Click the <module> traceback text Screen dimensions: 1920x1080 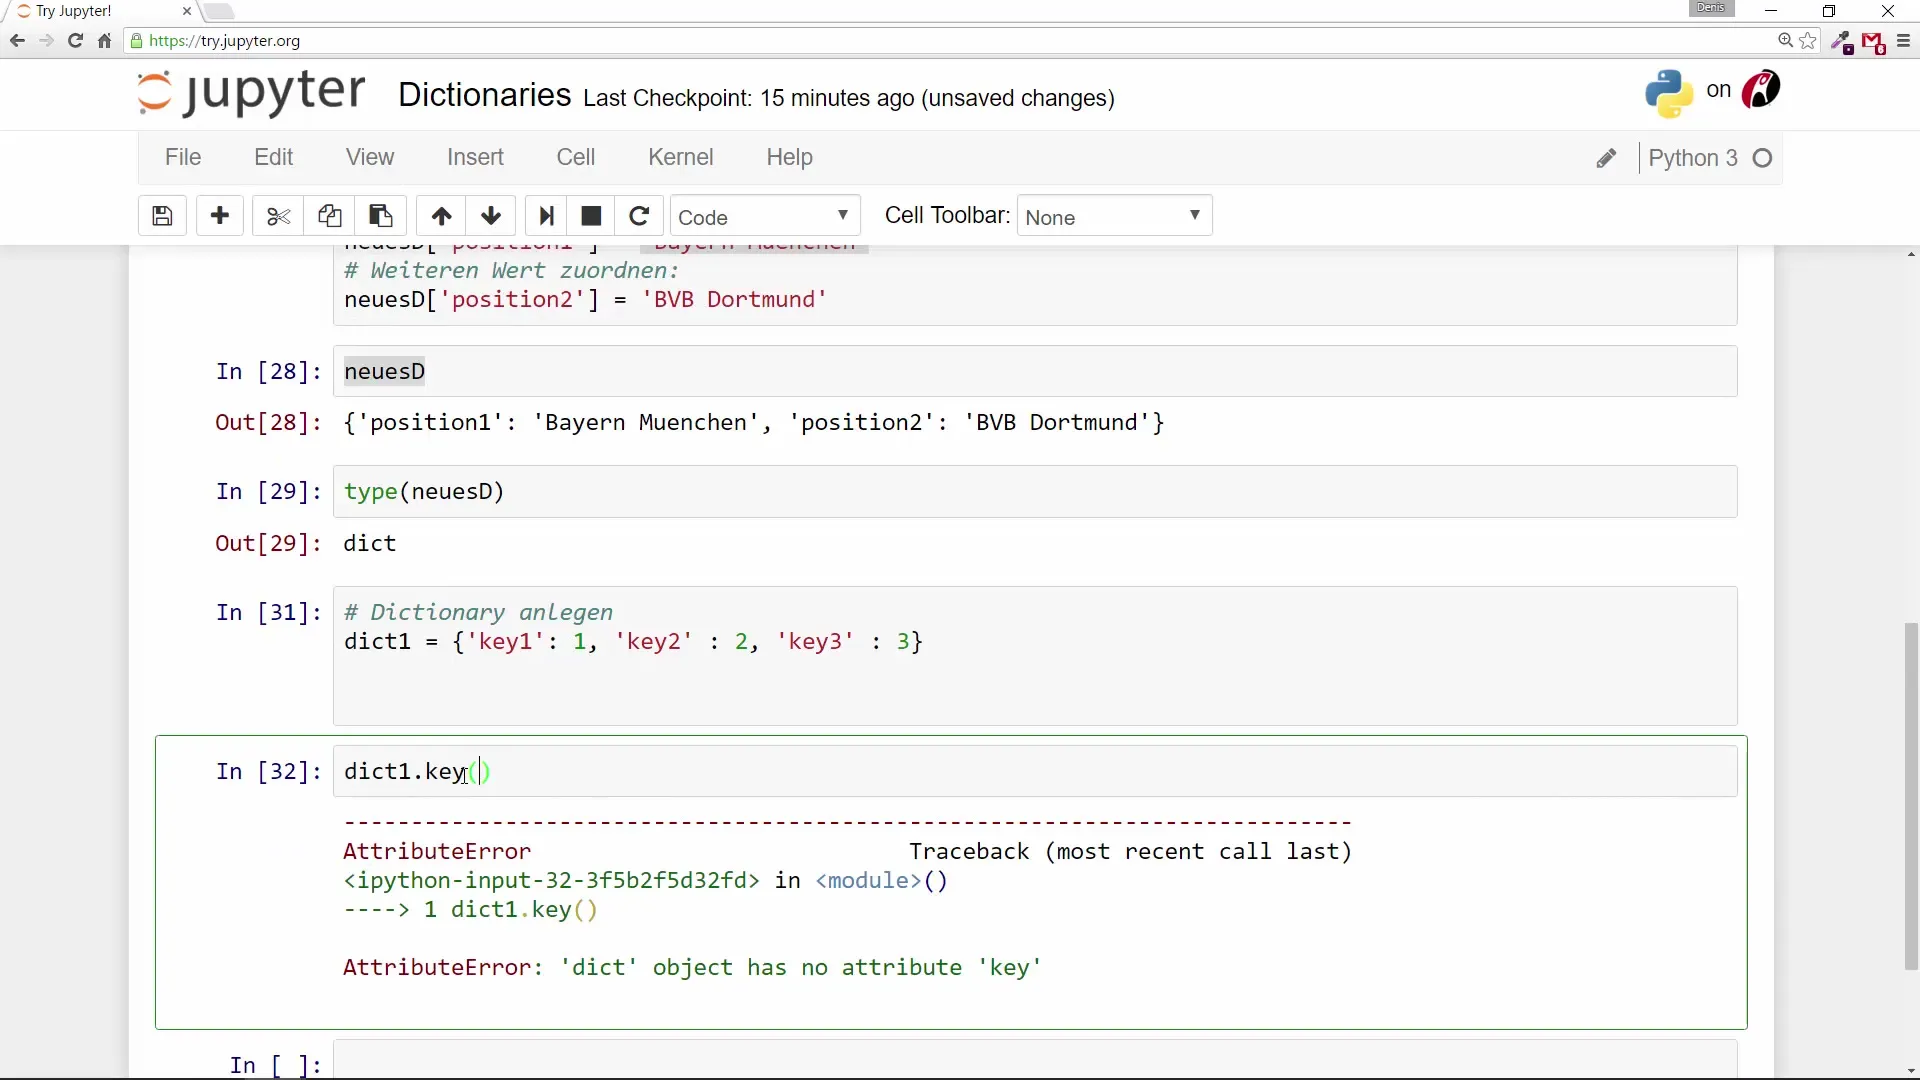click(x=868, y=880)
